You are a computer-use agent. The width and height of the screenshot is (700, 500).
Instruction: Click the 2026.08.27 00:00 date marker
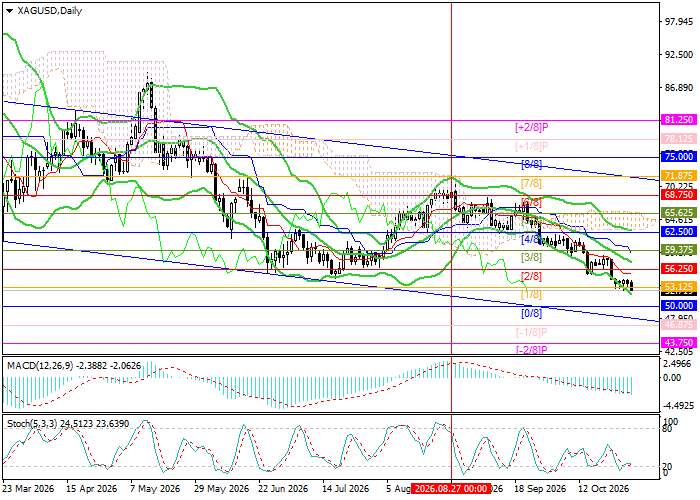click(451, 489)
